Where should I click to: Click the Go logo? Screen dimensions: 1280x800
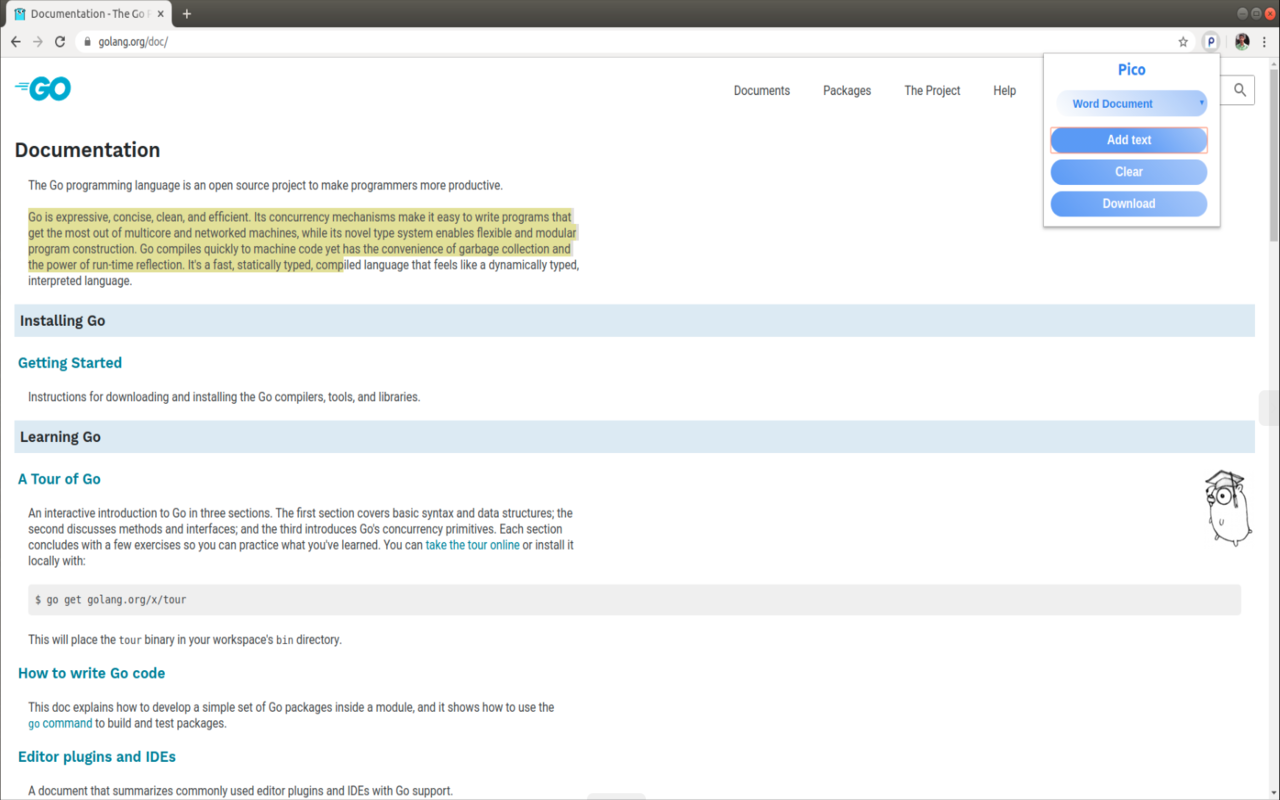43,89
